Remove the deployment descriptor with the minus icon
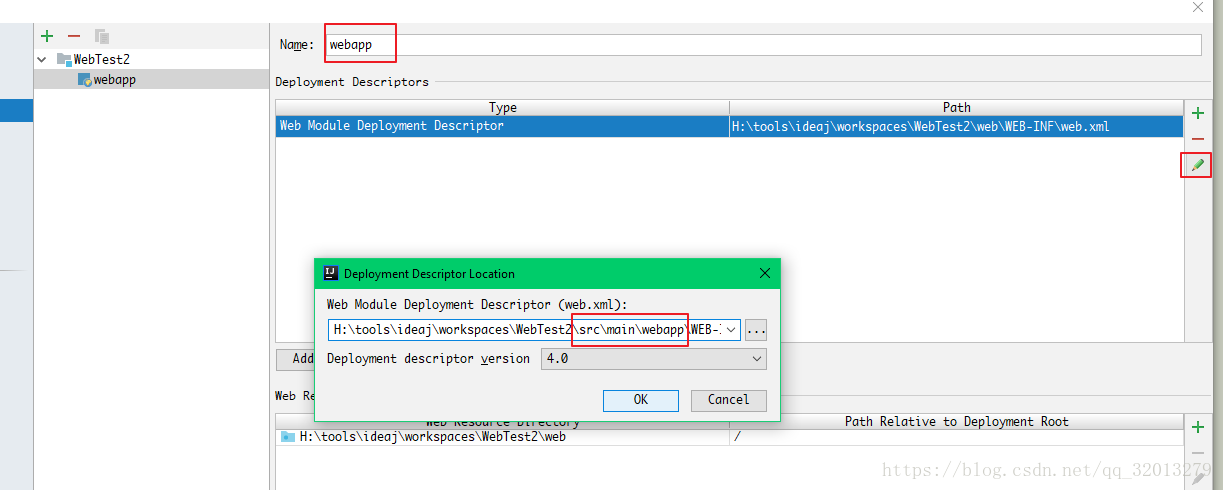The height and width of the screenshot is (490, 1223). [x=1198, y=139]
